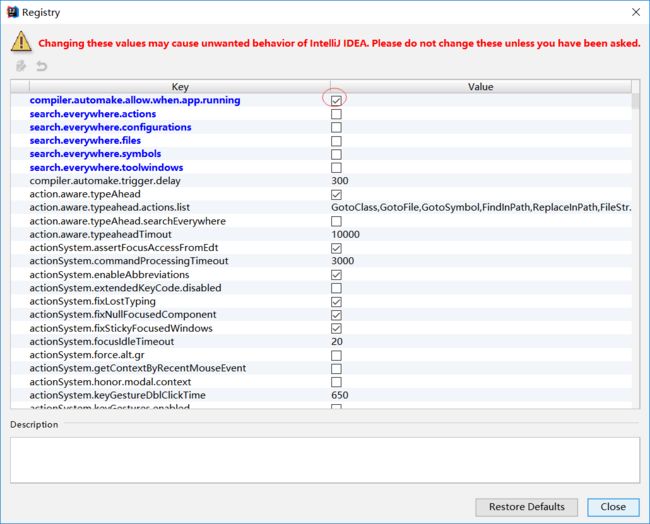This screenshot has height=524, width=650.
Task: Click the Close button
Action: [x=613, y=507]
